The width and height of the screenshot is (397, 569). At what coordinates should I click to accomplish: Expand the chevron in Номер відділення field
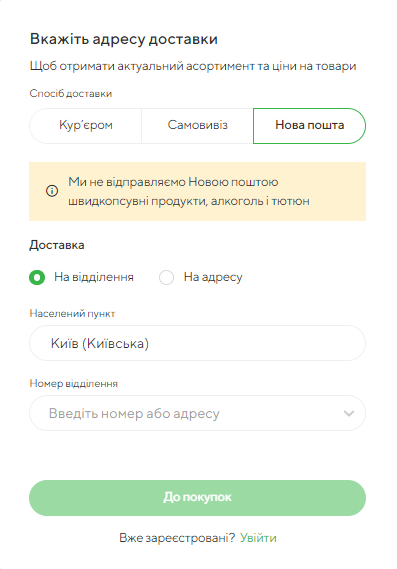pos(349,413)
